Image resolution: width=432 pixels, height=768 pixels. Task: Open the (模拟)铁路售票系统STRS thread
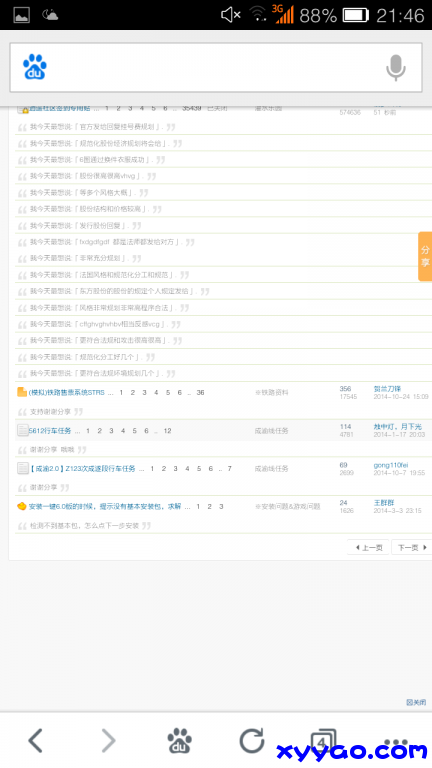(x=67, y=392)
